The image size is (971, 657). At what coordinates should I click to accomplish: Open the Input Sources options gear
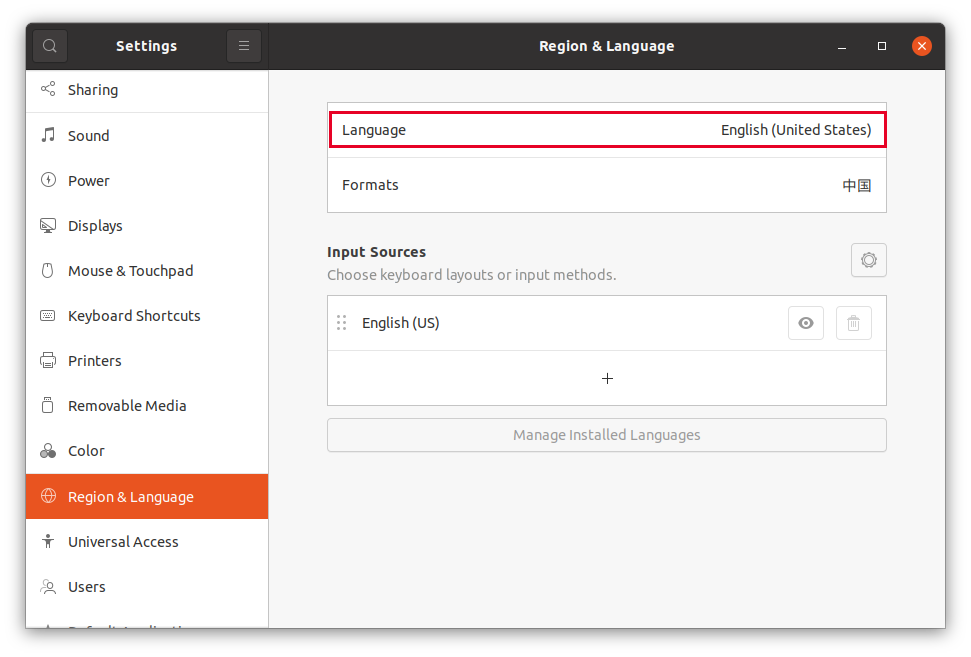pos(868,260)
